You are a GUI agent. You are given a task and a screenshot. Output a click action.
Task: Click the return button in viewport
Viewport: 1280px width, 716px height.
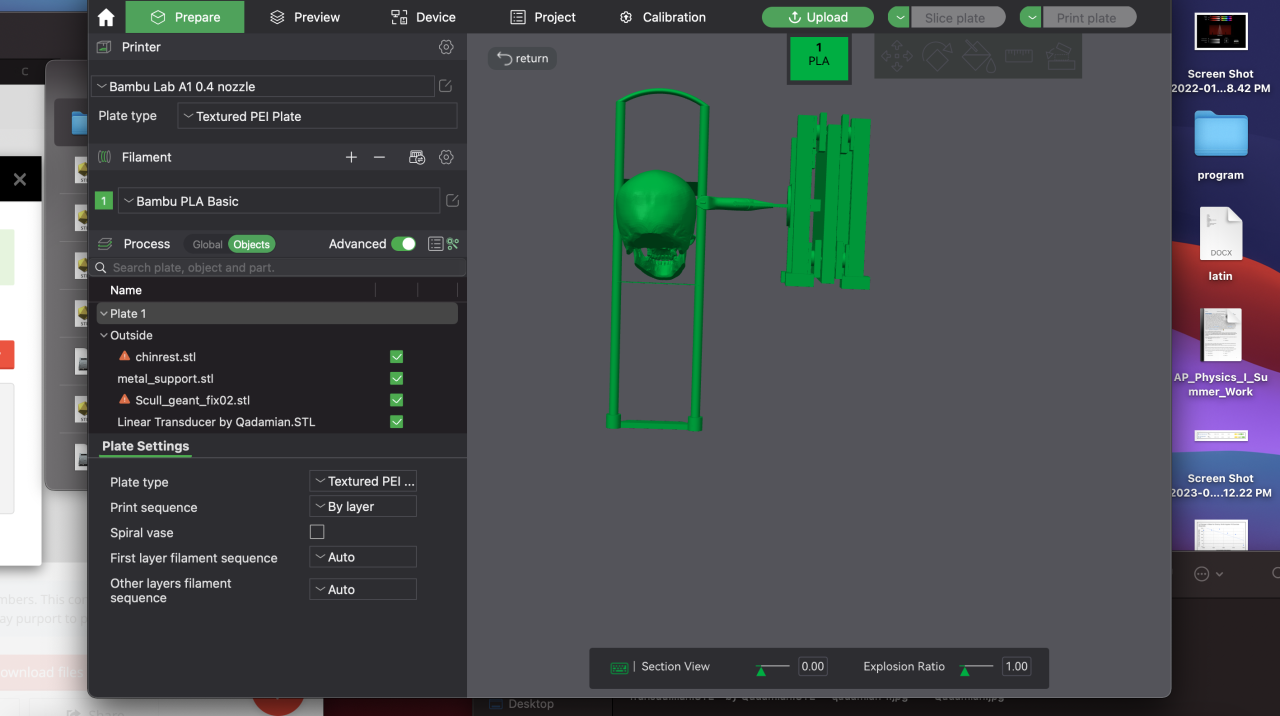(522, 58)
